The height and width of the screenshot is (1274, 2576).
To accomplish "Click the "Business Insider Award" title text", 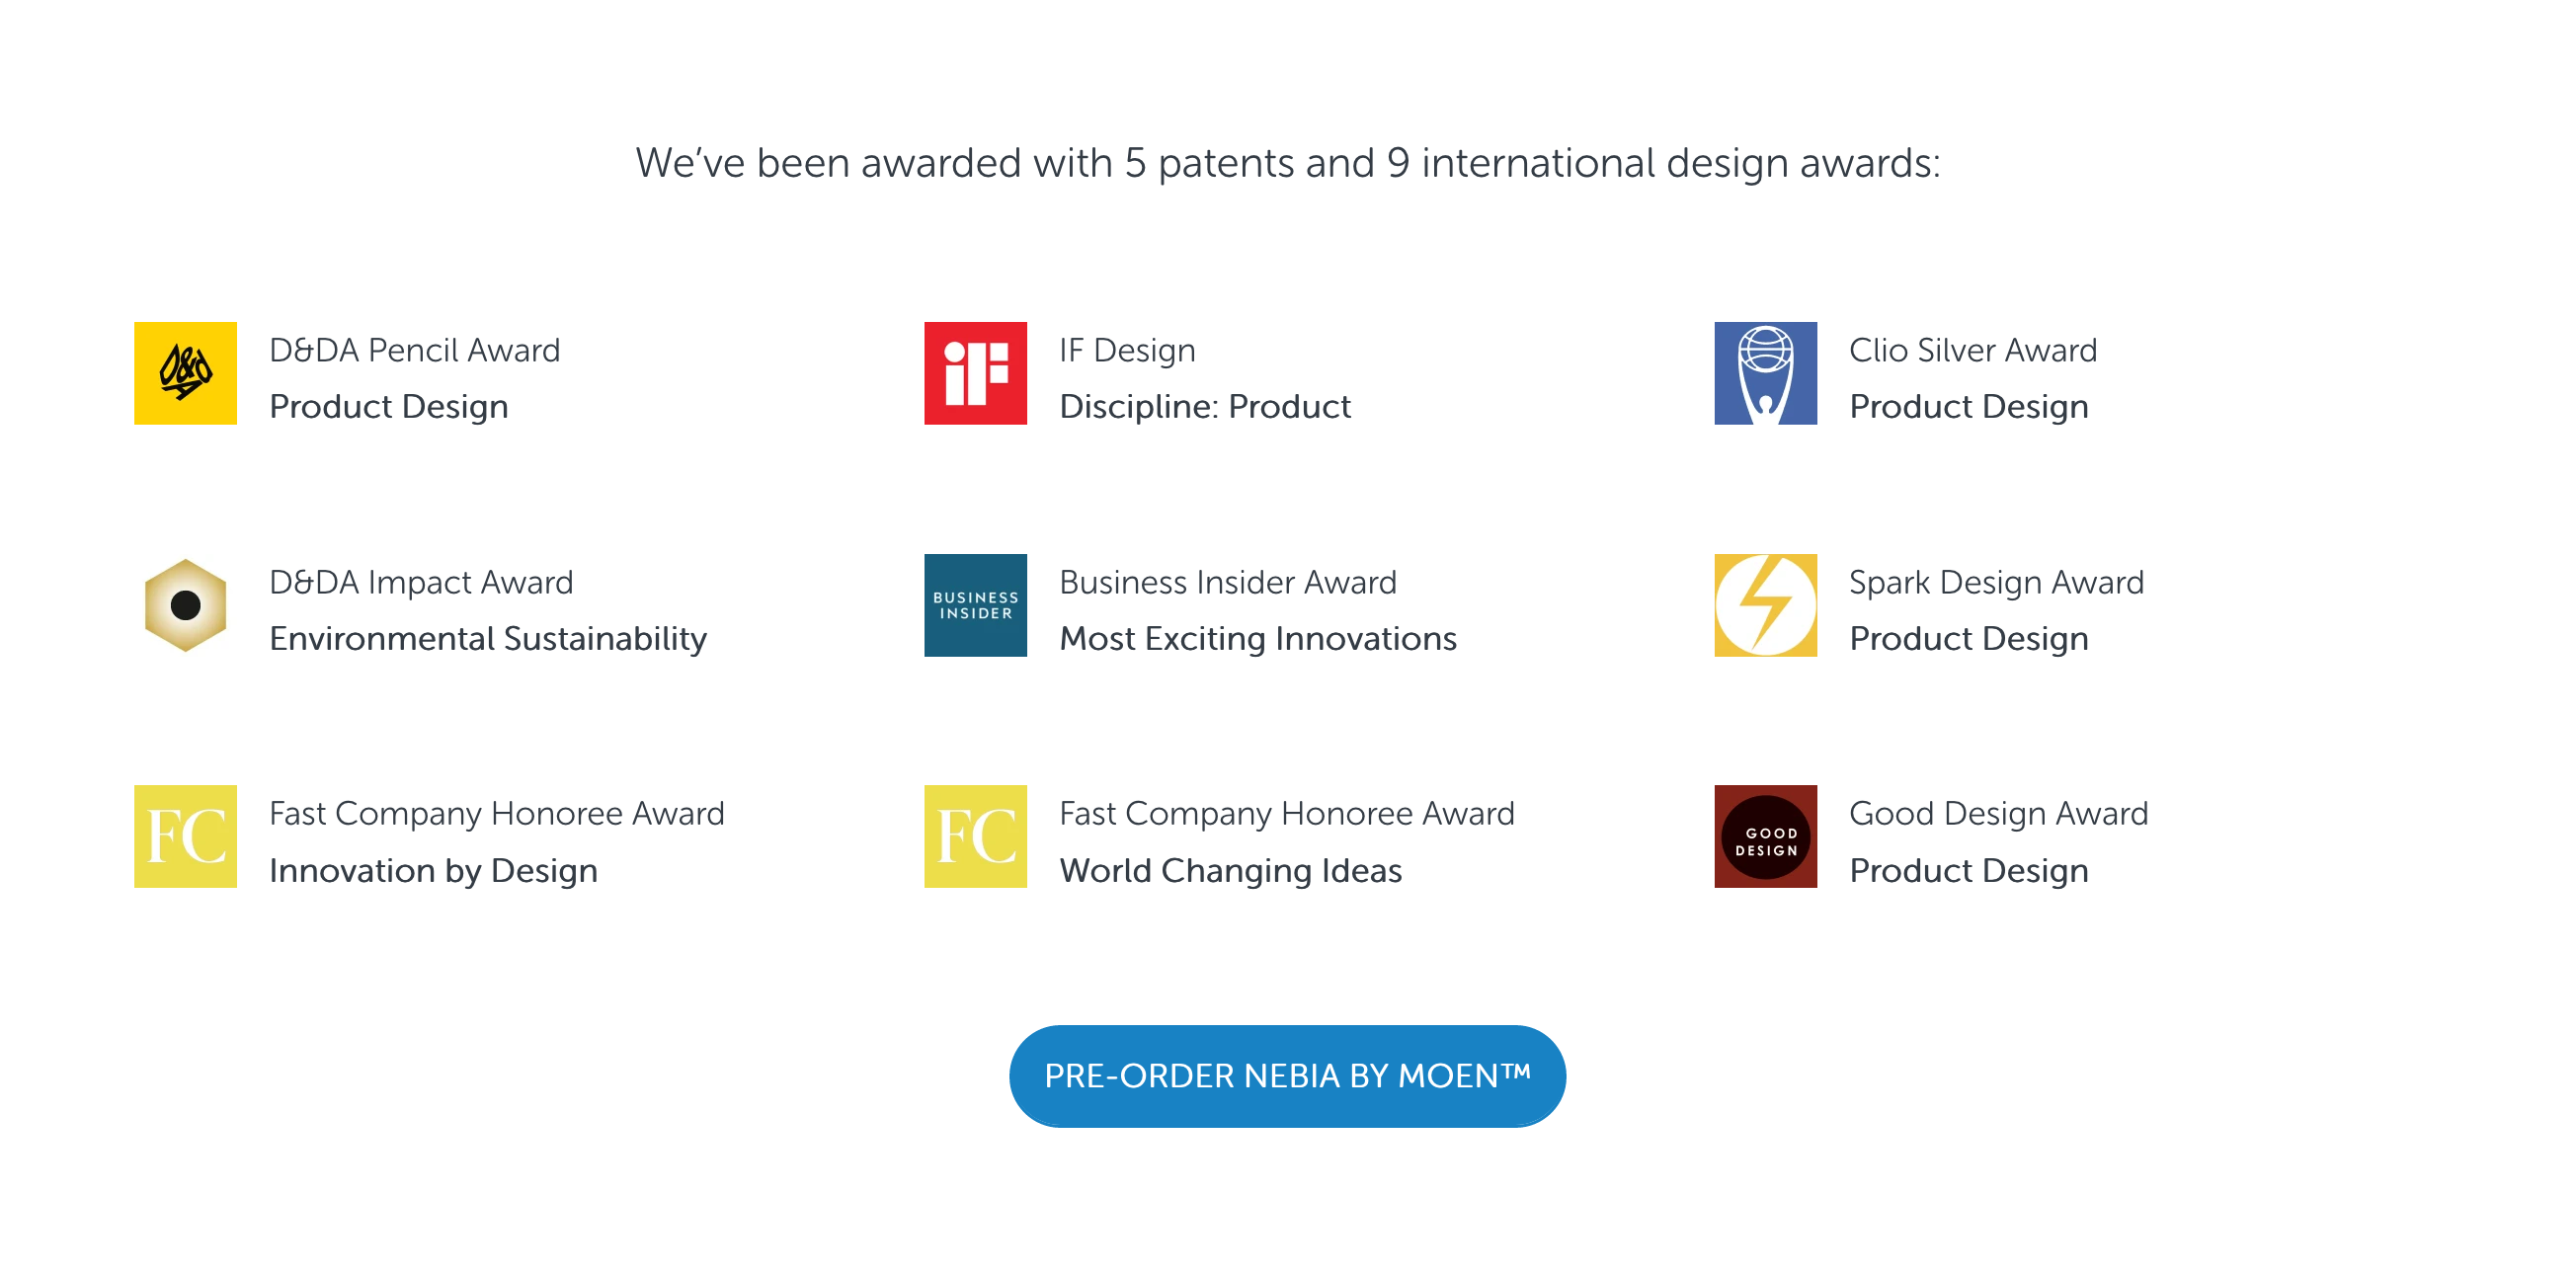I will [1227, 582].
